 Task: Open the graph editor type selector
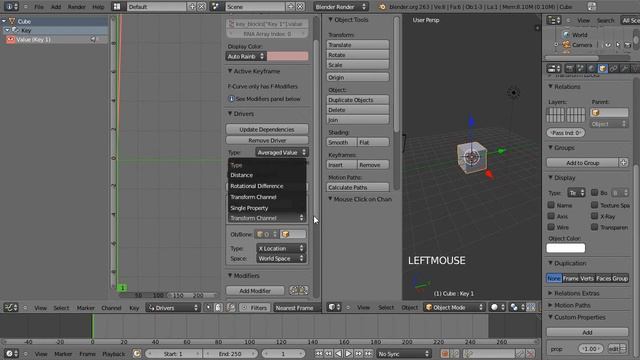tap(11, 308)
